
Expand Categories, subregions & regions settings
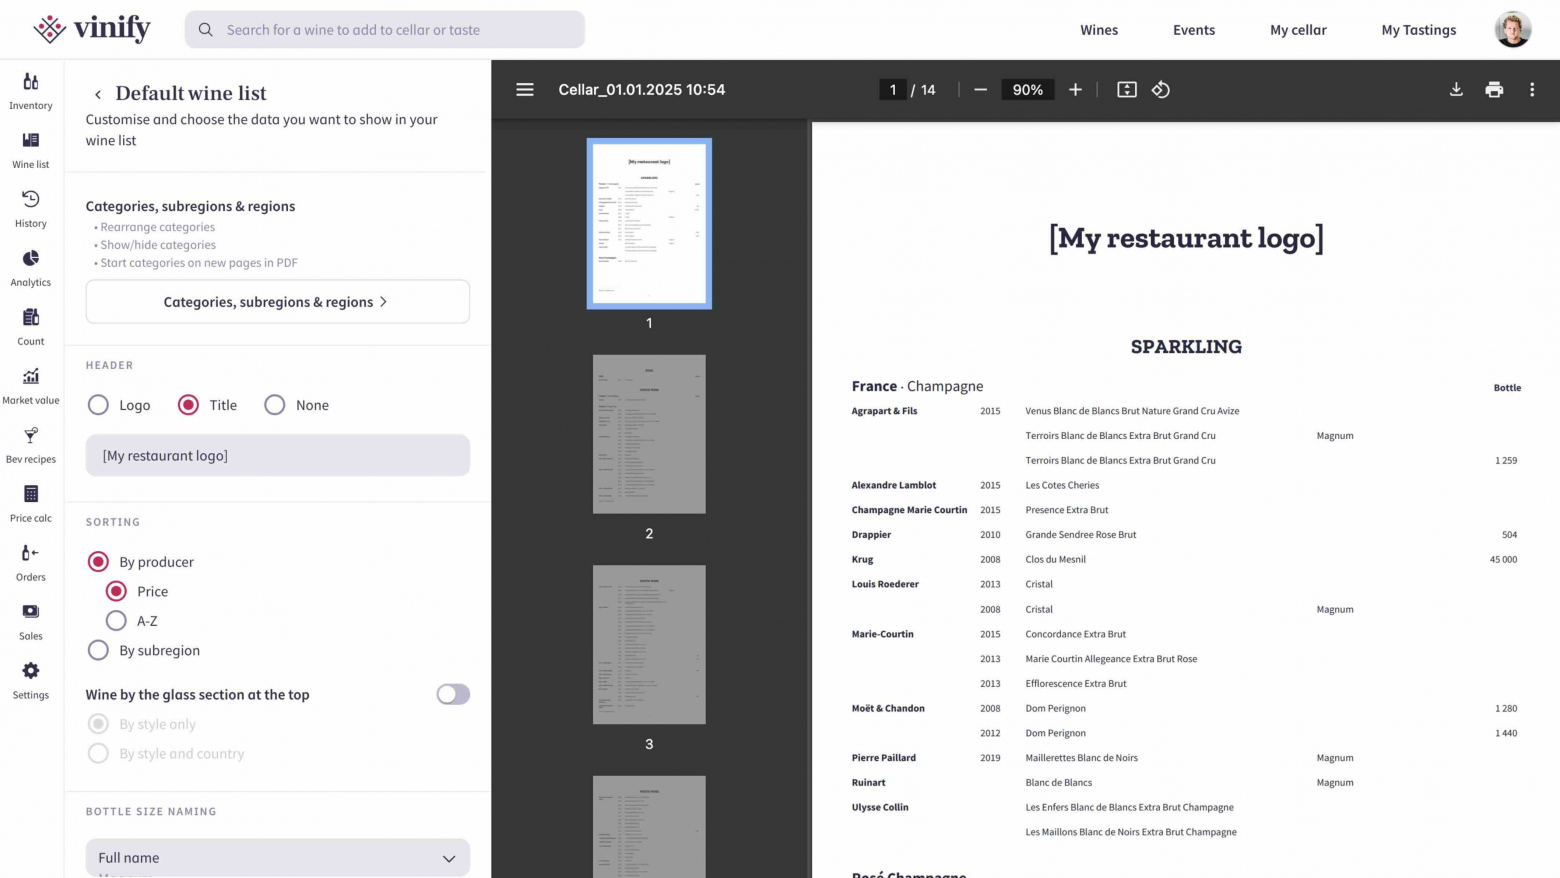coord(277,301)
